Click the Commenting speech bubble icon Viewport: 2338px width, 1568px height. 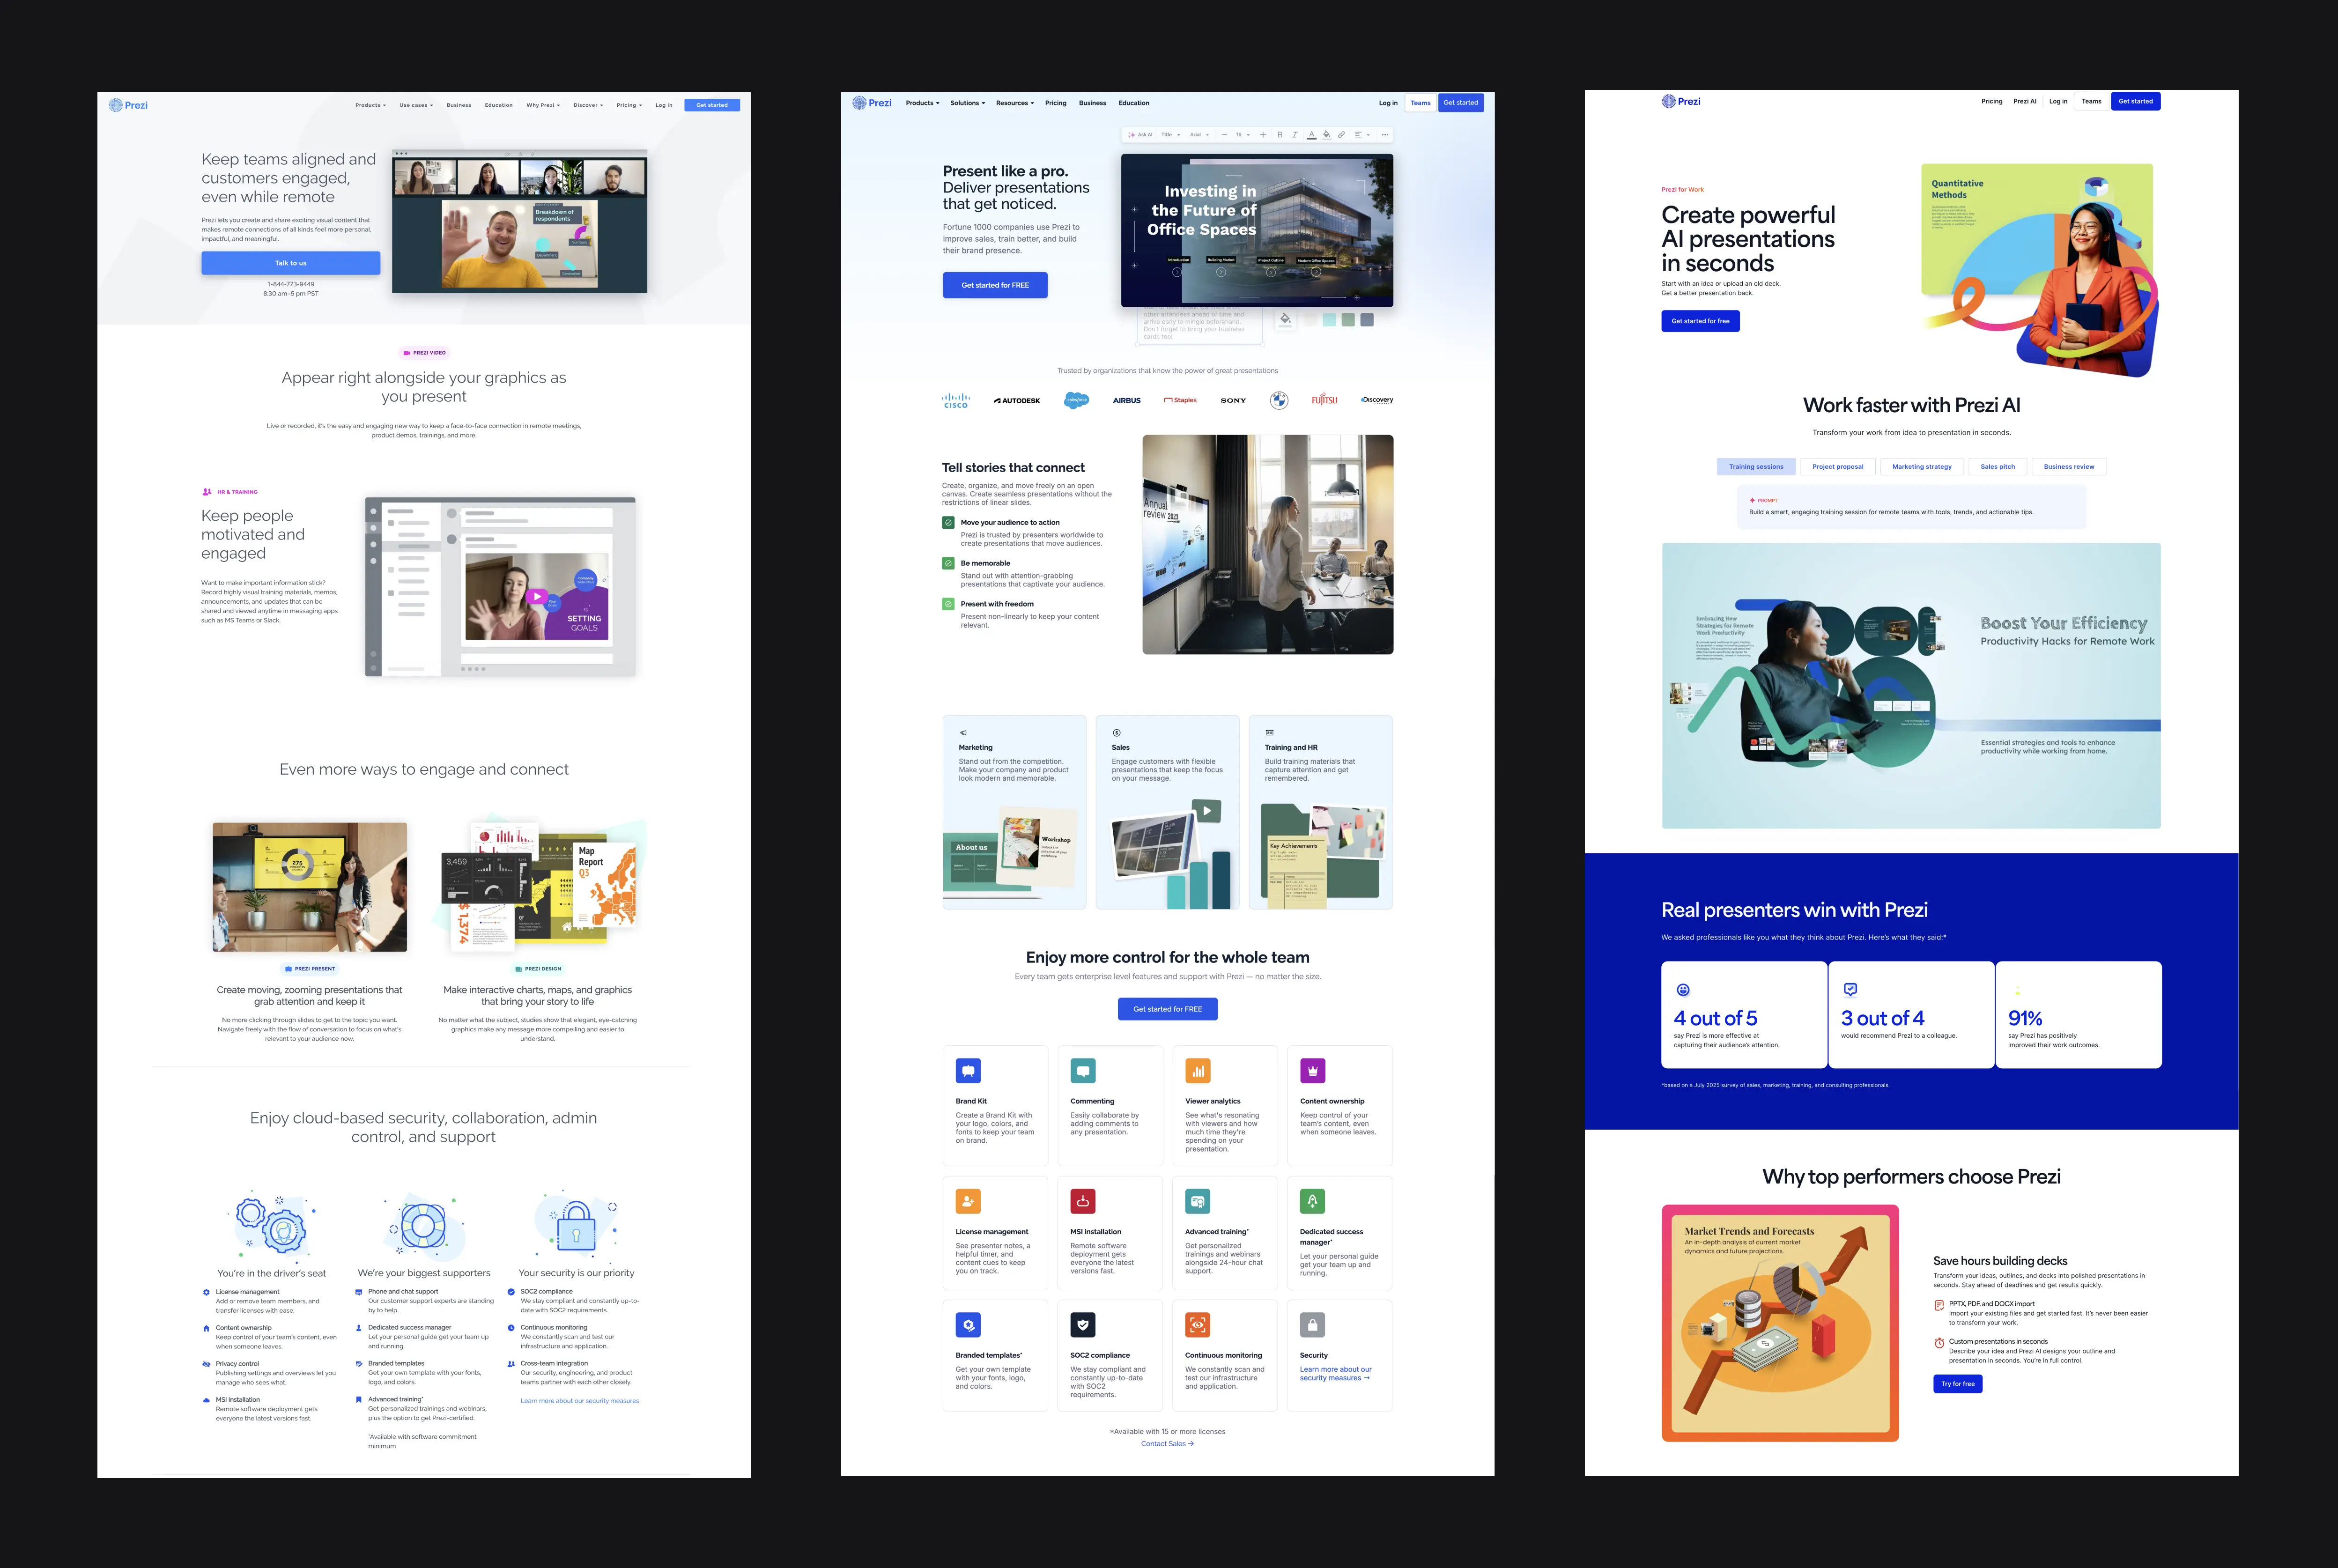1083,1071
